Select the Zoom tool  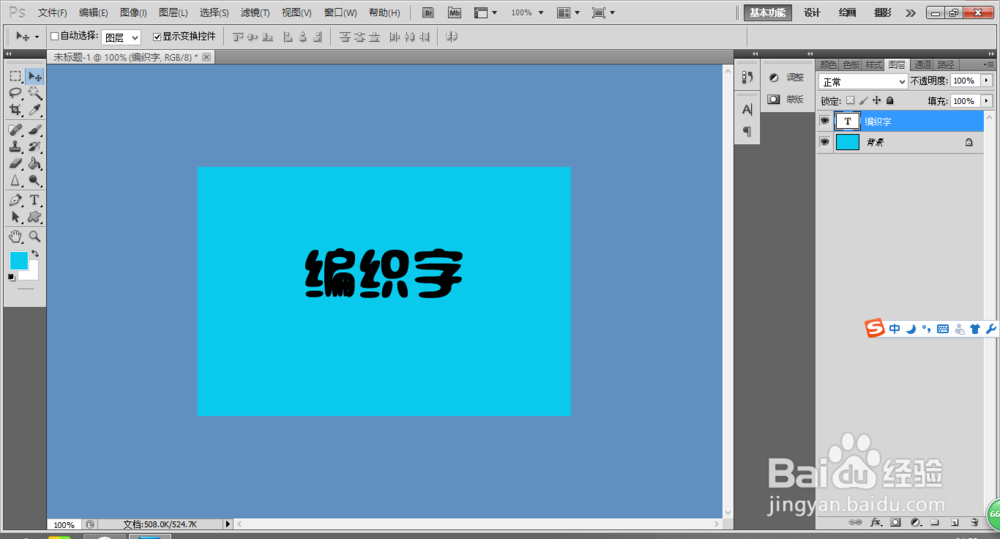(x=34, y=237)
